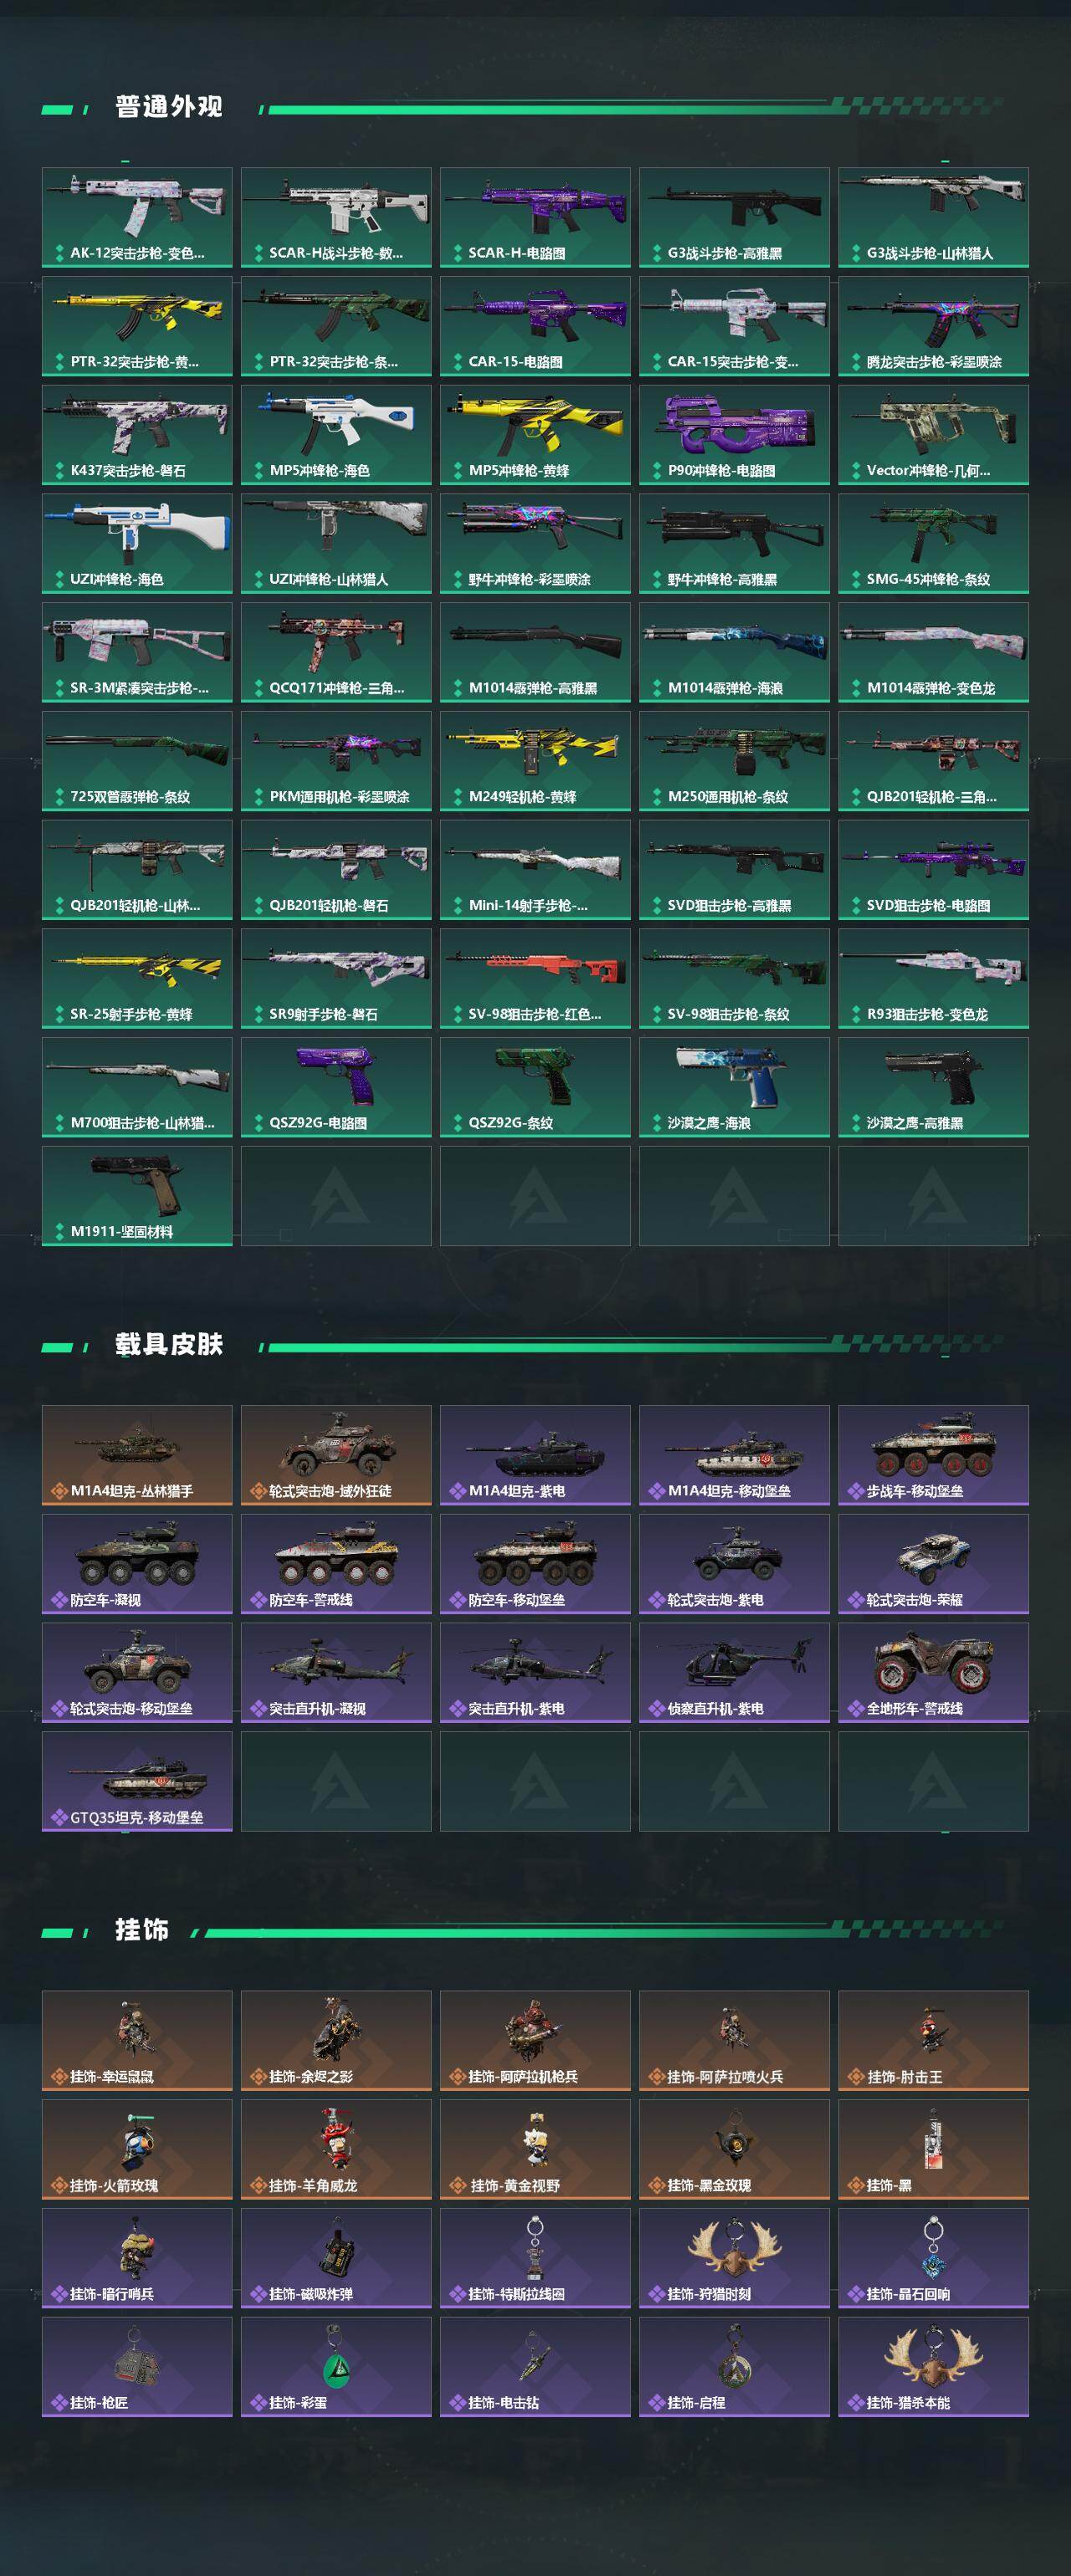This screenshot has height=2576, width=1071.
Task: Open the 沙漠之鹰-海浪 pistol skin
Action: (x=734, y=1087)
